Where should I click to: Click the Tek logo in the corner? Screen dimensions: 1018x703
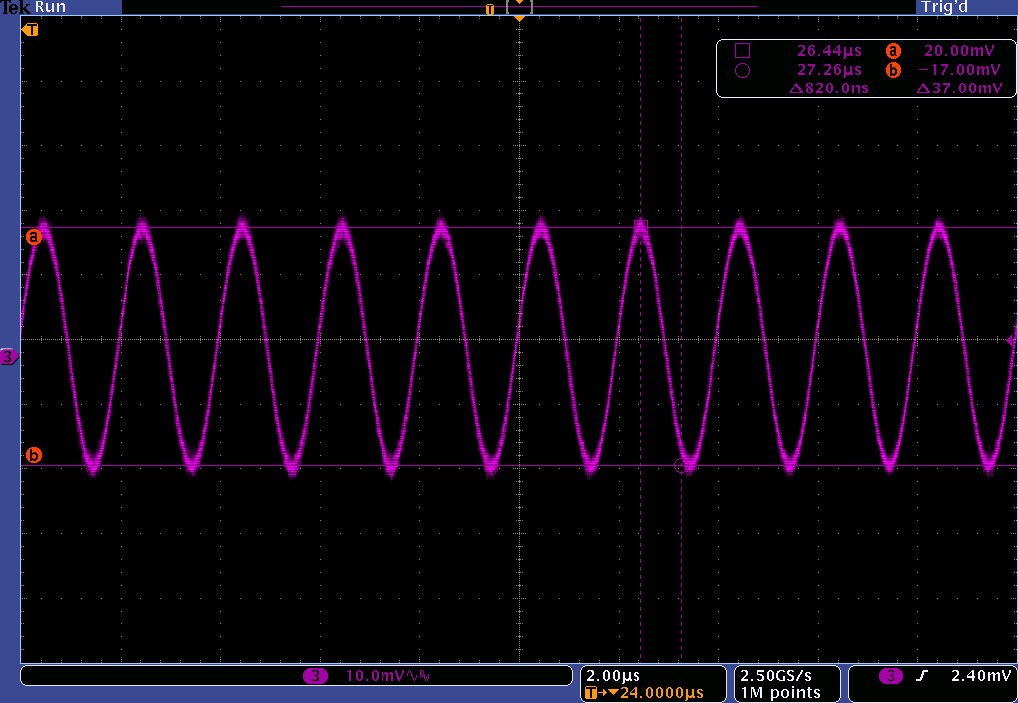click(x=15, y=7)
